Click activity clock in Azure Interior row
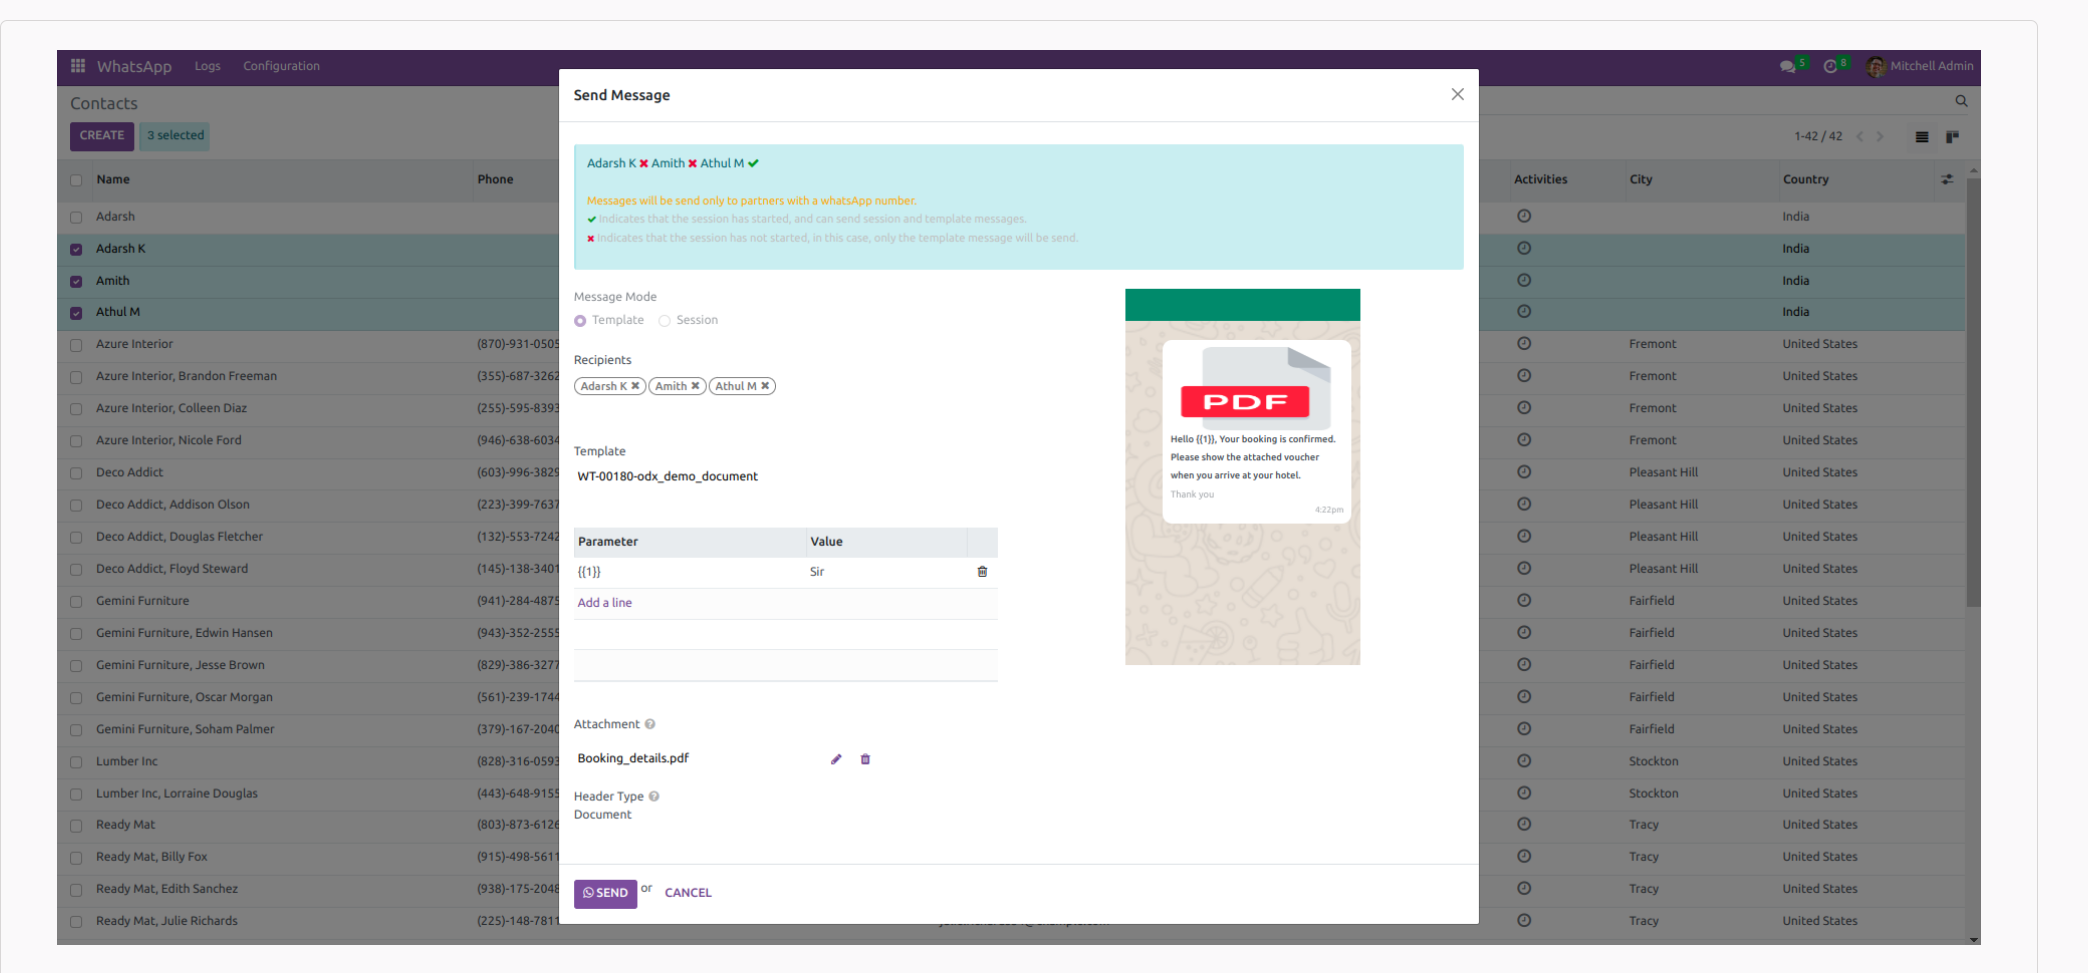 click(x=1524, y=344)
